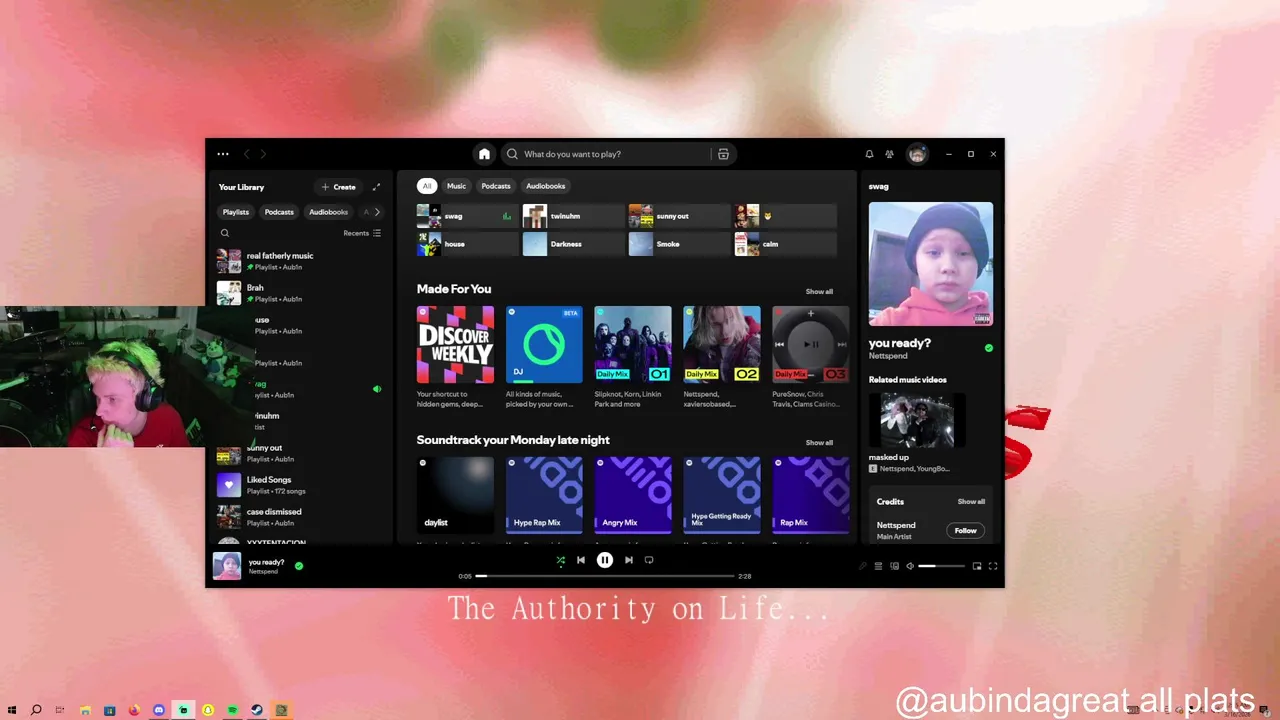Image resolution: width=1280 pixels, height=720 pixels.
Task: Open the DJ beta card
Action: (544, 358)
